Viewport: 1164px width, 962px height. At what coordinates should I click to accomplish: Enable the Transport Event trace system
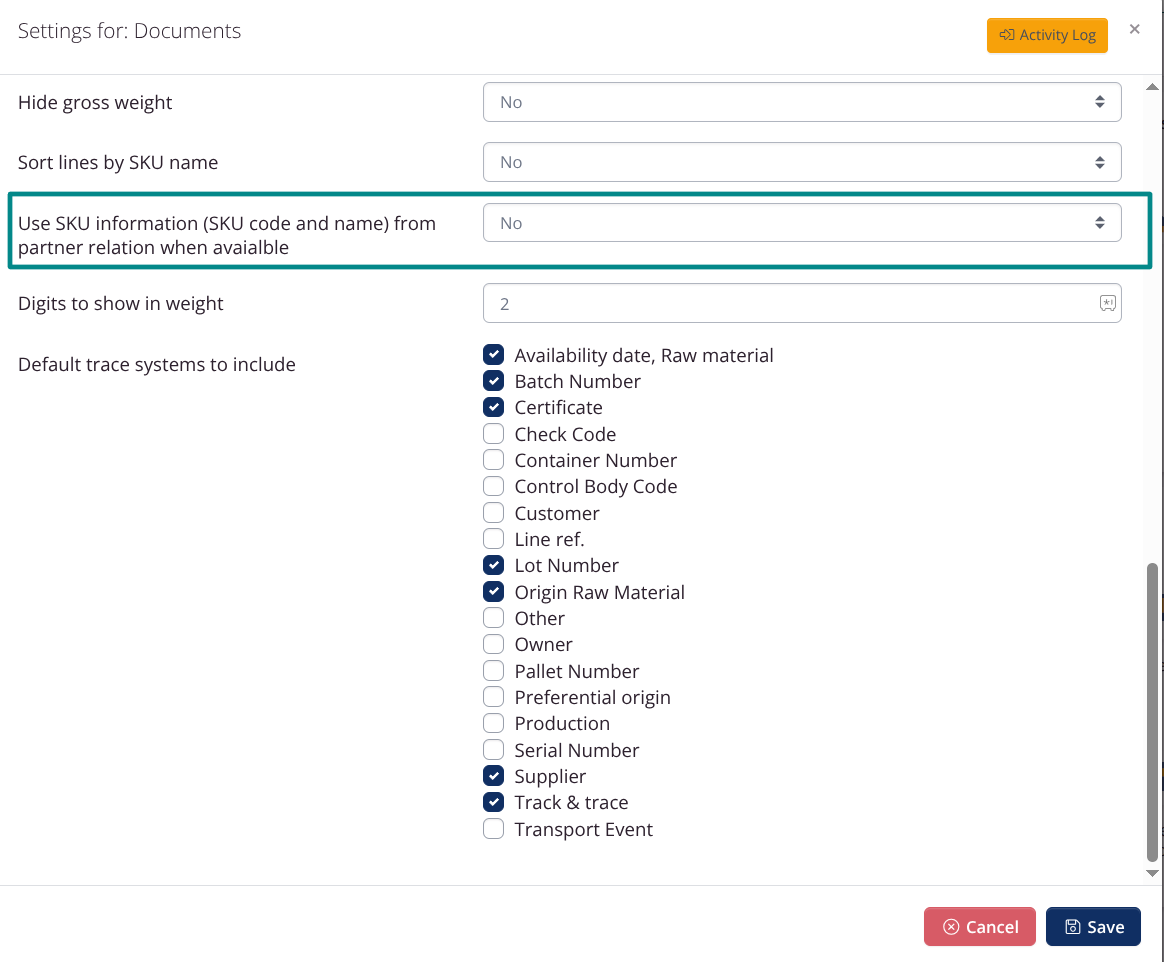pyautogui.click(x=493, y=828)
